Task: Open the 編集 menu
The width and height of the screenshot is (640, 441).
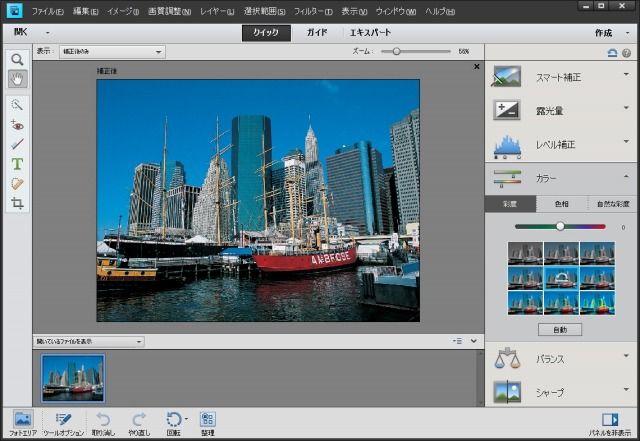Action: coord(86,11)
